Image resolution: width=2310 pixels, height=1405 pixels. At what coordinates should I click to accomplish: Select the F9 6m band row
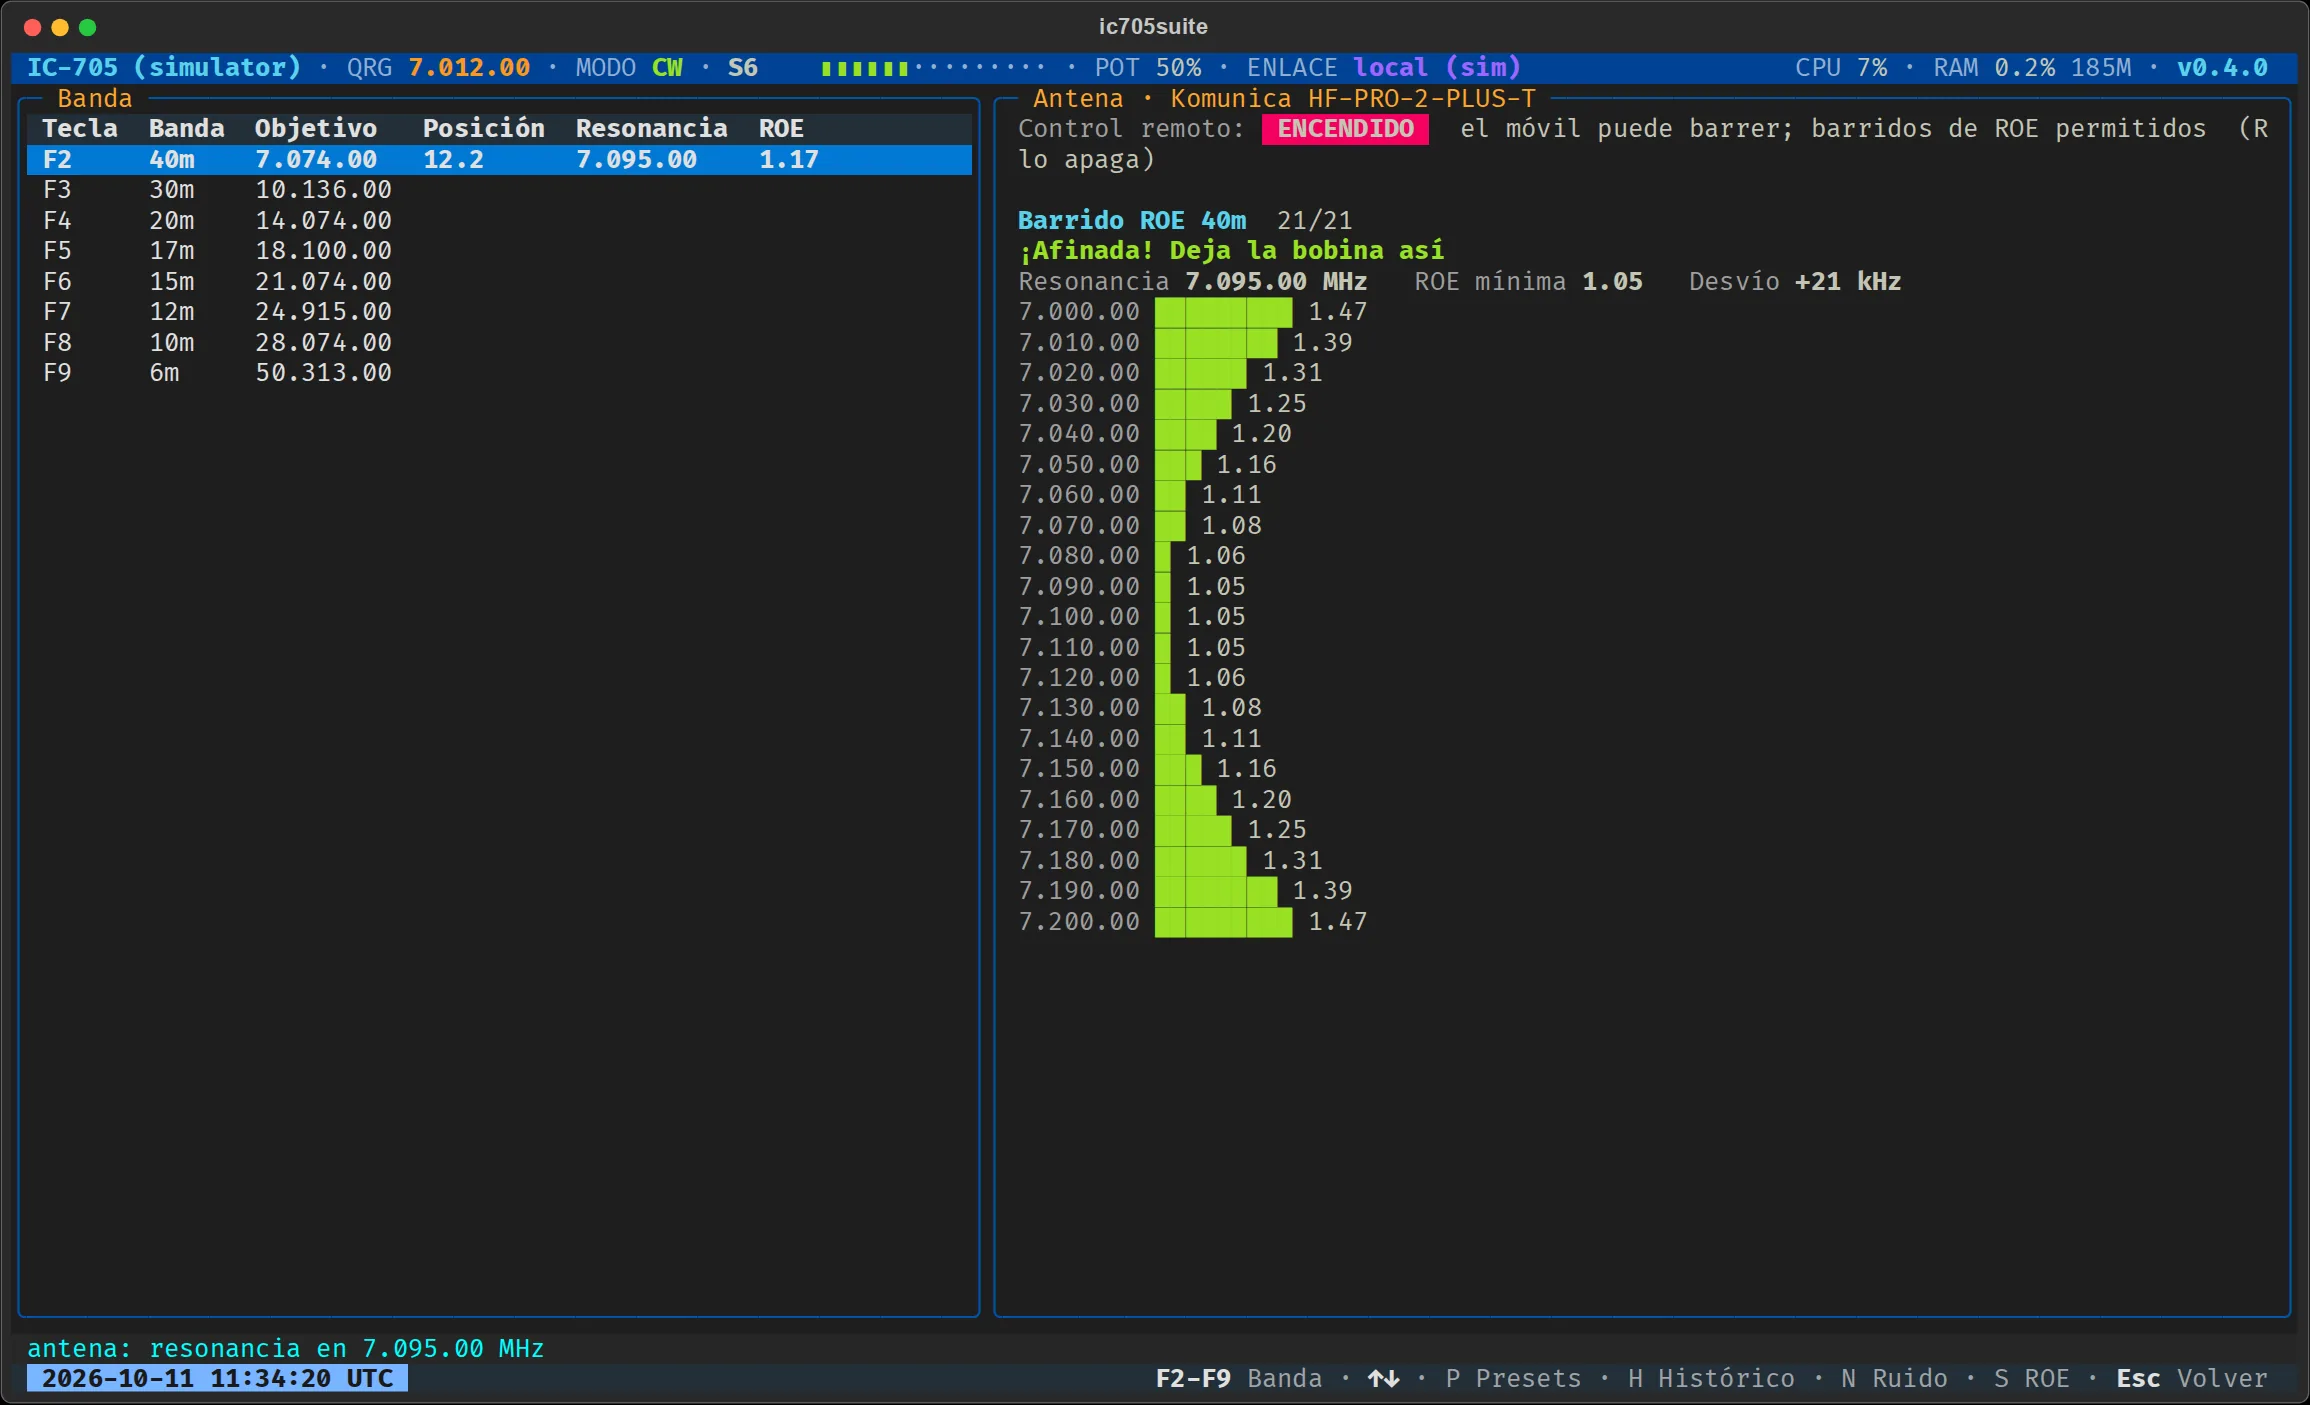pyautogui.click(x=499, y=373)
